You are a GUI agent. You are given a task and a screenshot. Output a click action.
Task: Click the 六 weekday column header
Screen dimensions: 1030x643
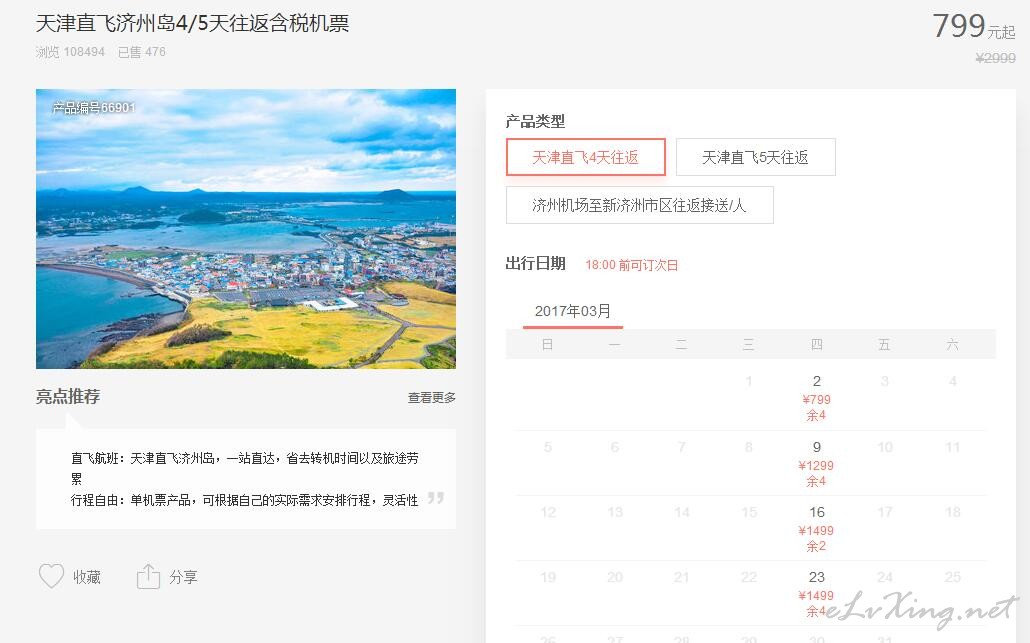pyautogui.click(x=952, y=345)
